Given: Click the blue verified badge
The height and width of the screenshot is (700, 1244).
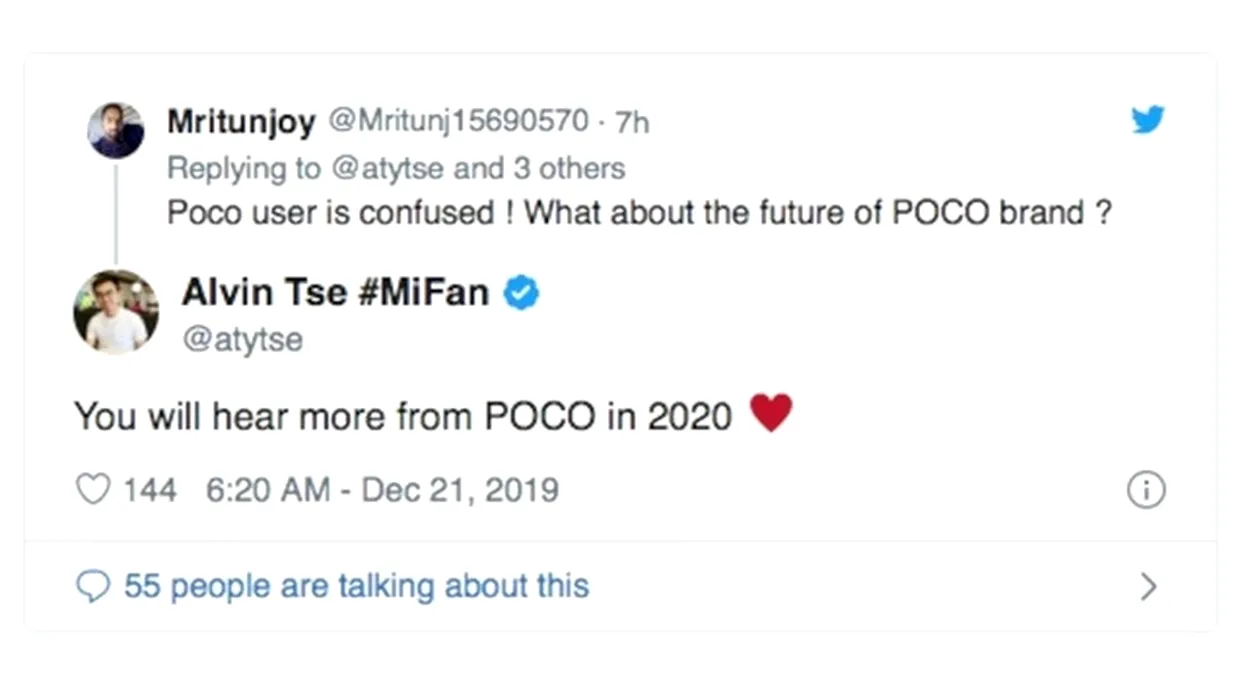Looking at the screenshot, I should click(x=521, y=293).
